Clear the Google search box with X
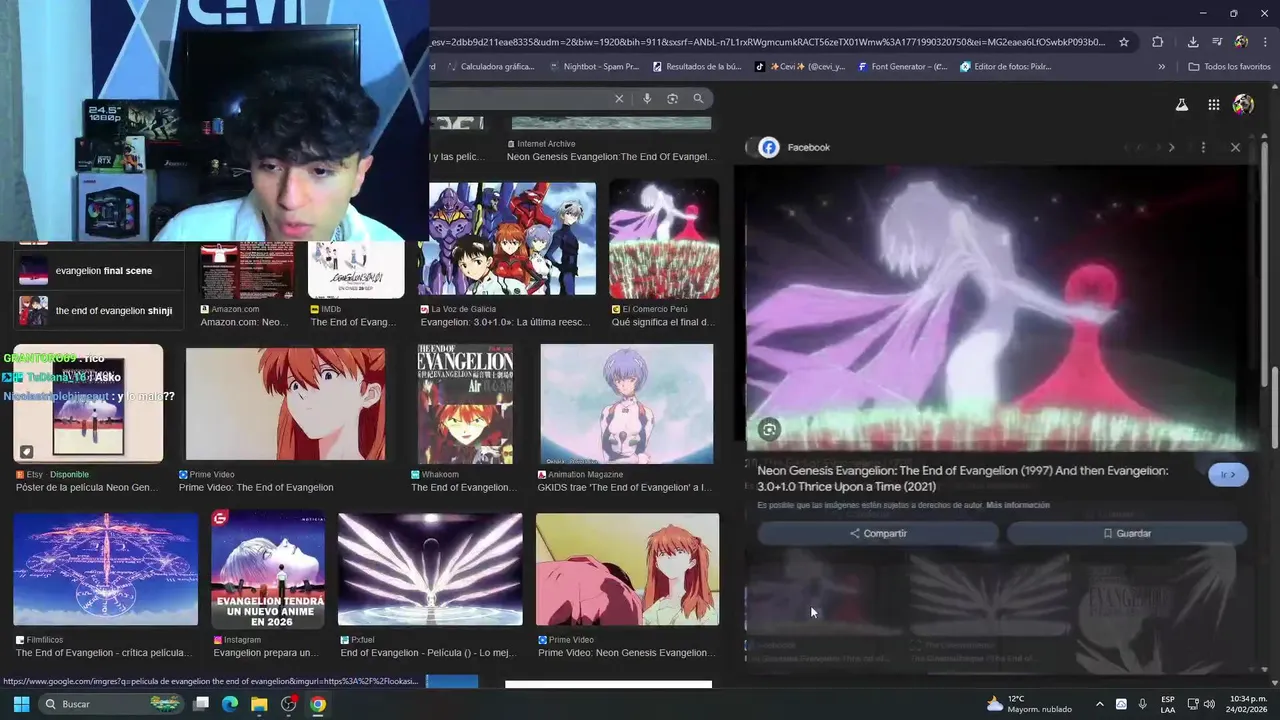 (x=619, y=98)
